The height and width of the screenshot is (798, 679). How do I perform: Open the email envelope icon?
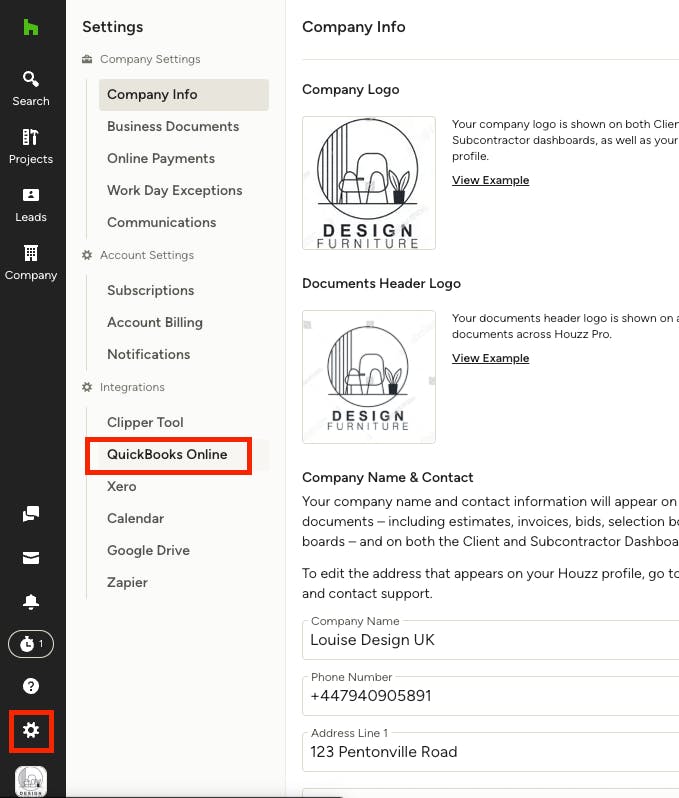pos(31,558)
